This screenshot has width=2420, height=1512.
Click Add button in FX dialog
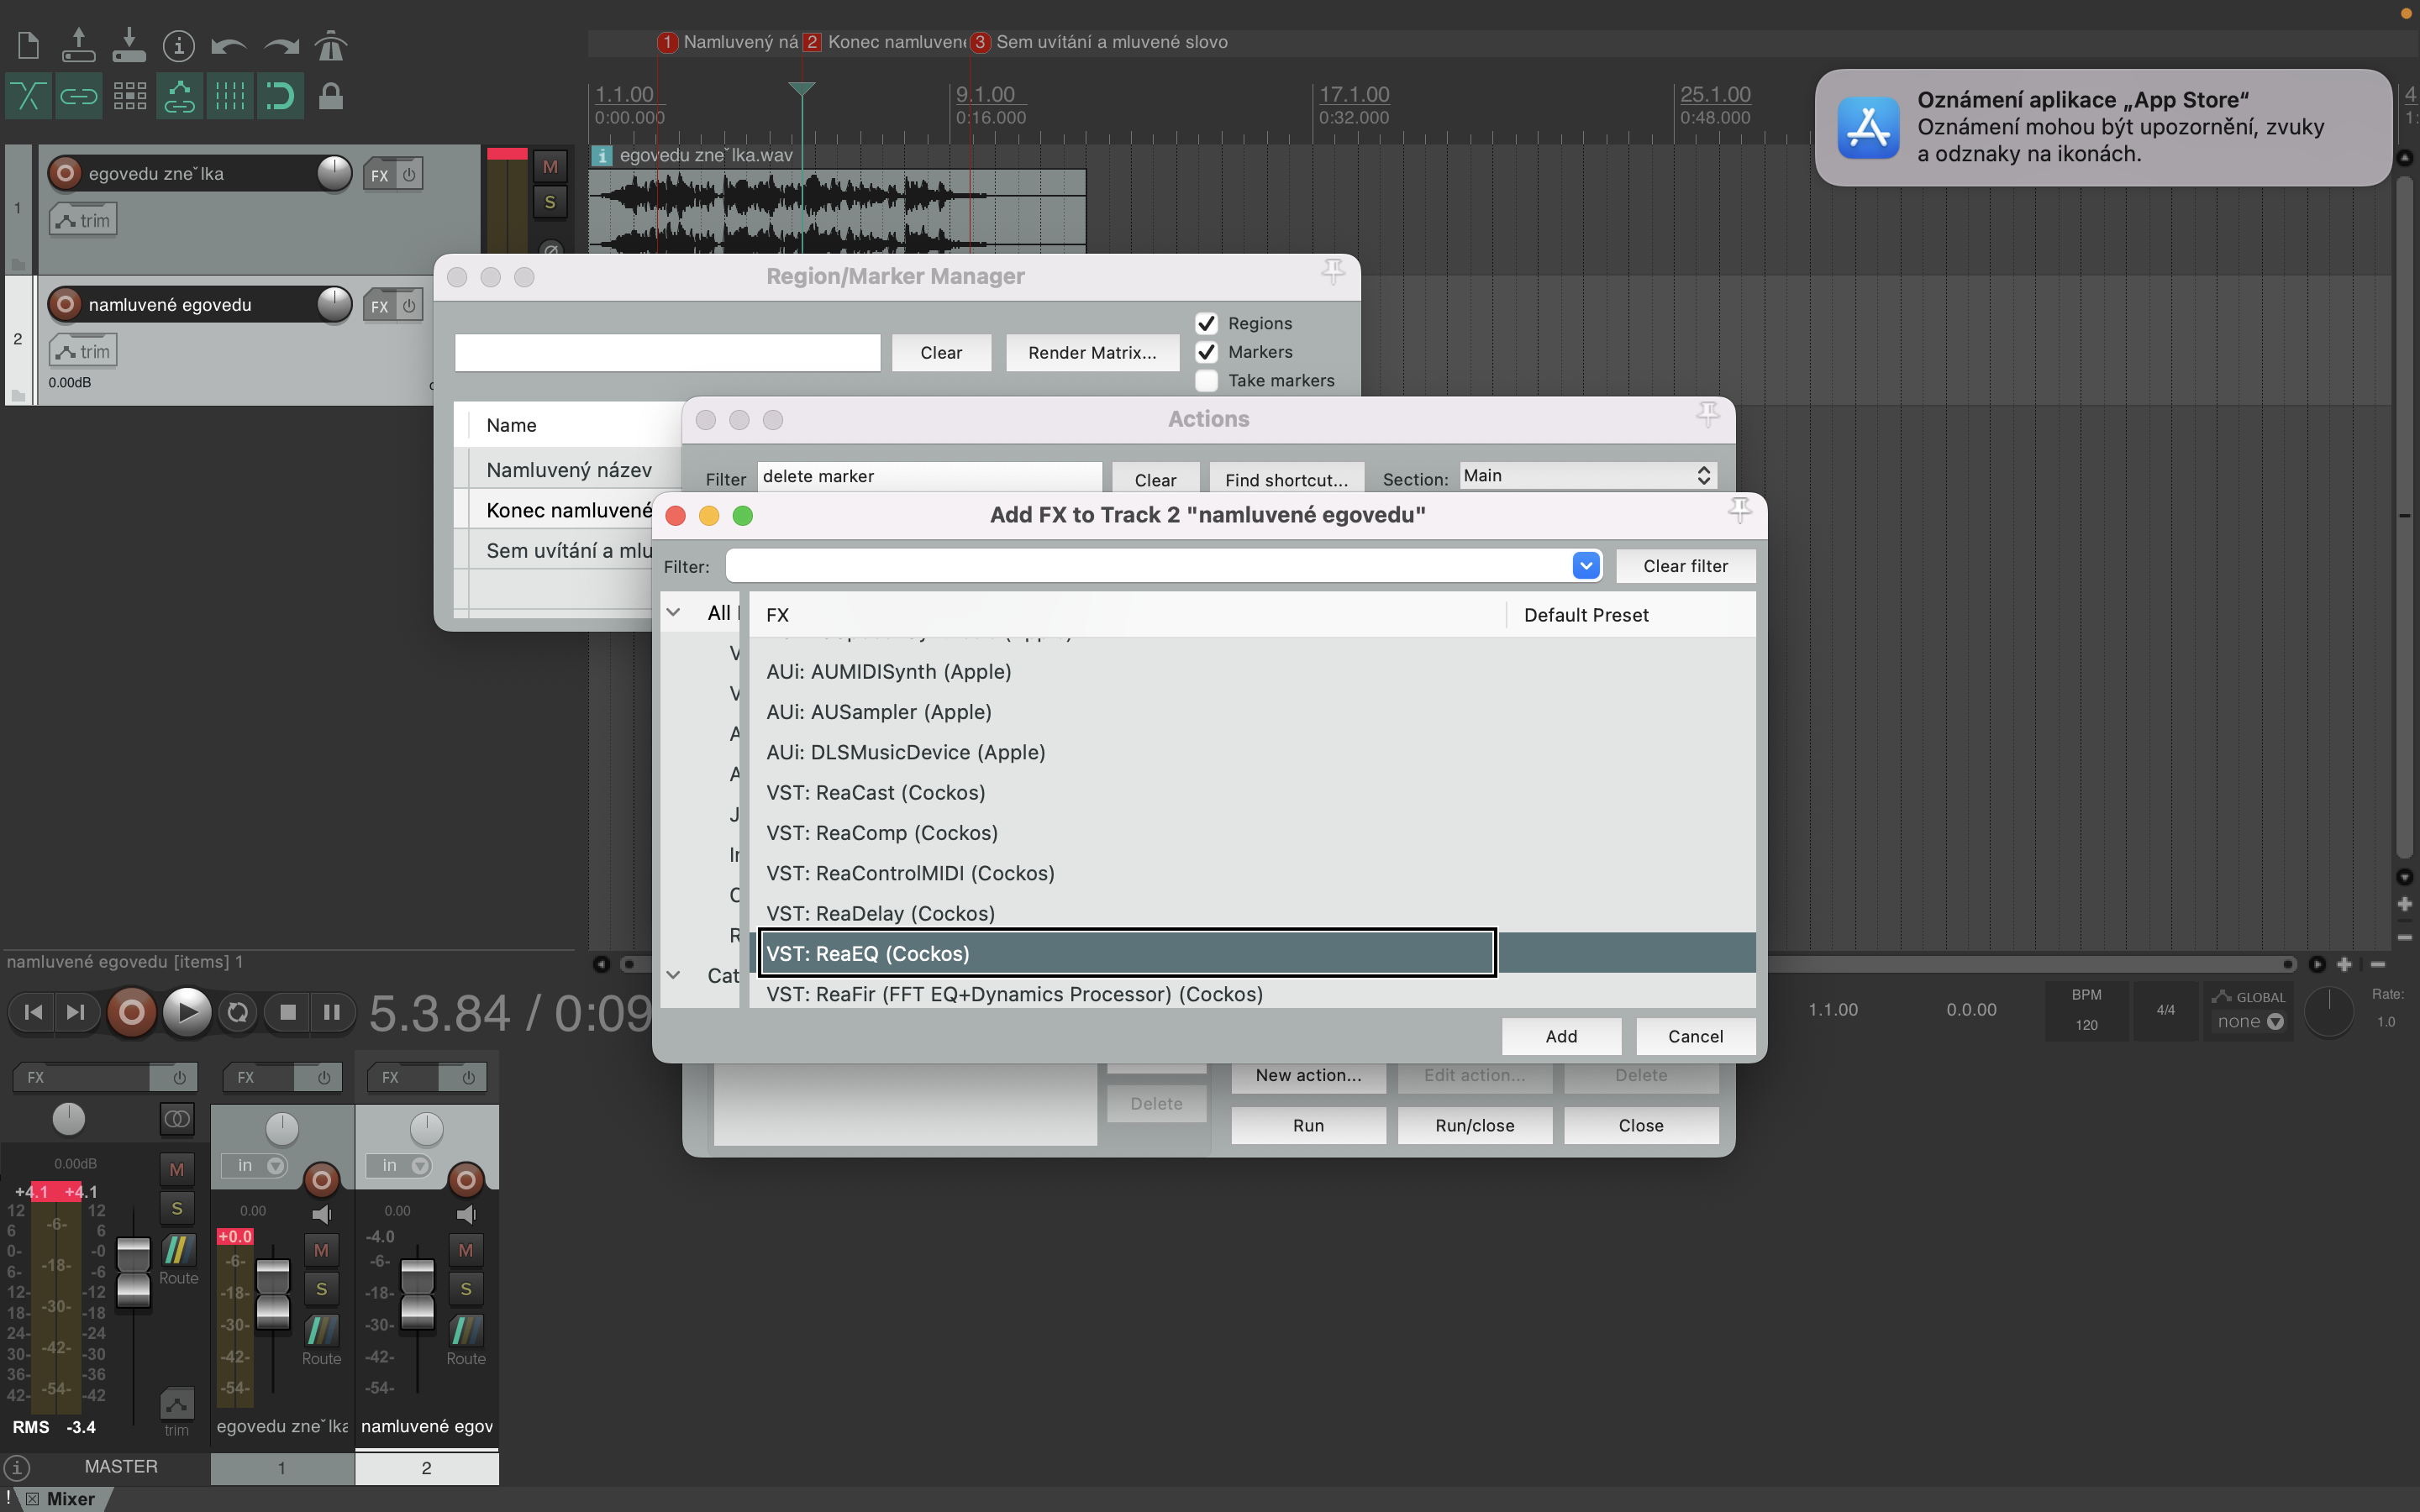tap(1560, 1036)
